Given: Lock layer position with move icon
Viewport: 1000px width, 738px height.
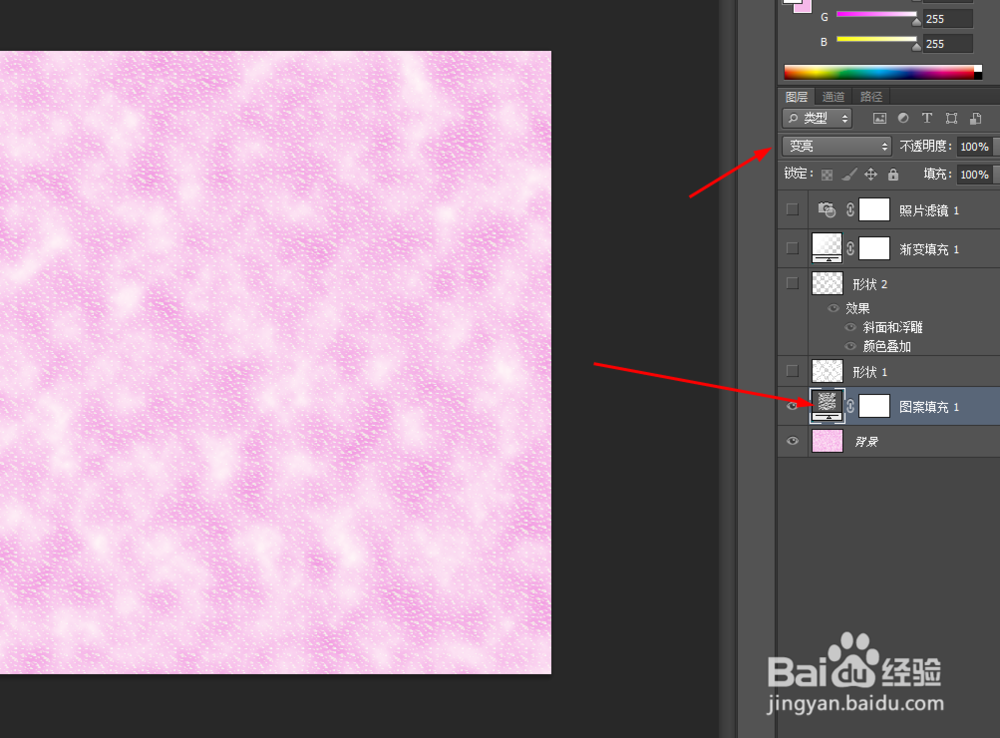Looking at the screenshot, I should click(x=871, y=174).
